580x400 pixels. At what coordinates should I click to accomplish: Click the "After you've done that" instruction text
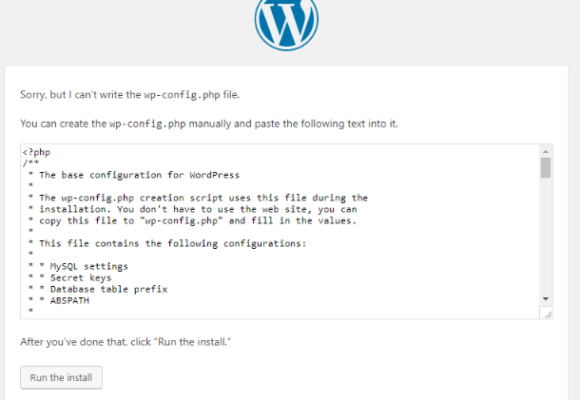[x=125, y=342]
